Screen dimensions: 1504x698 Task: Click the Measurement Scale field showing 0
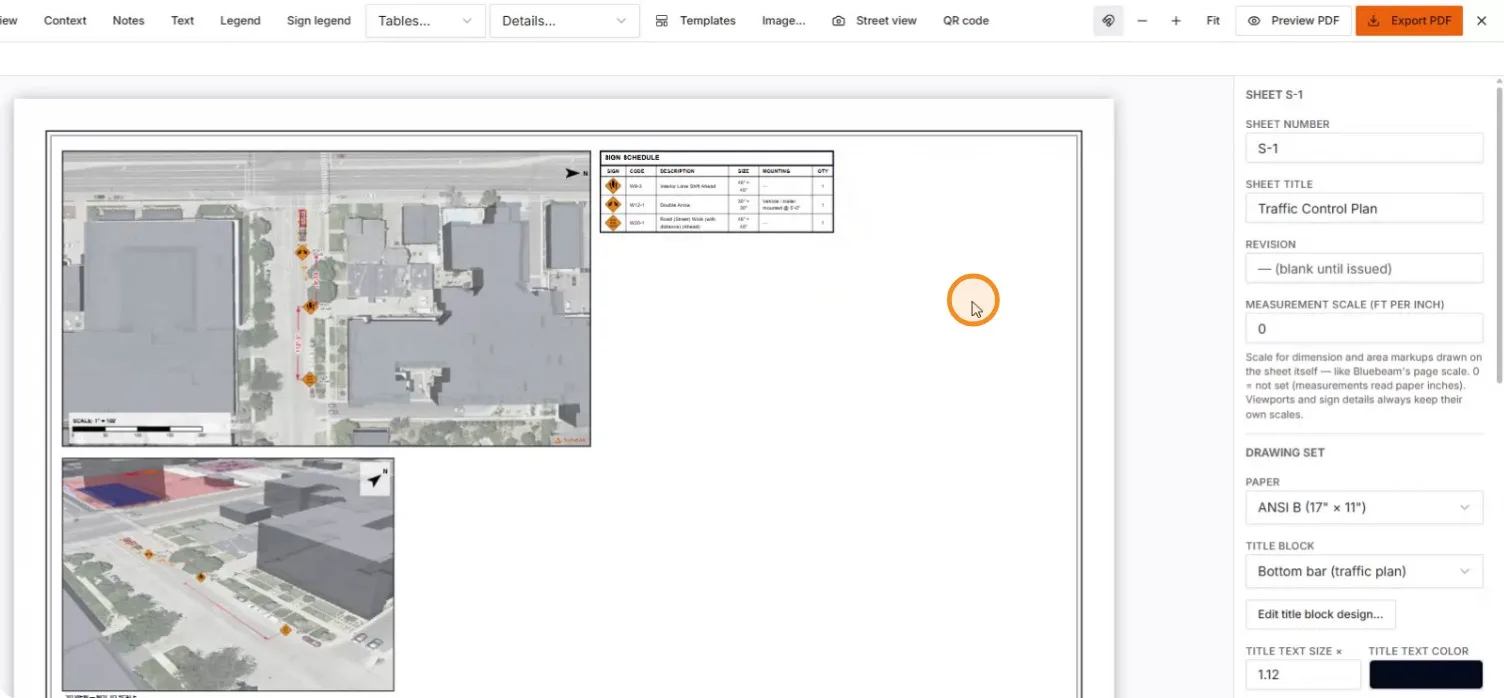1364,328
